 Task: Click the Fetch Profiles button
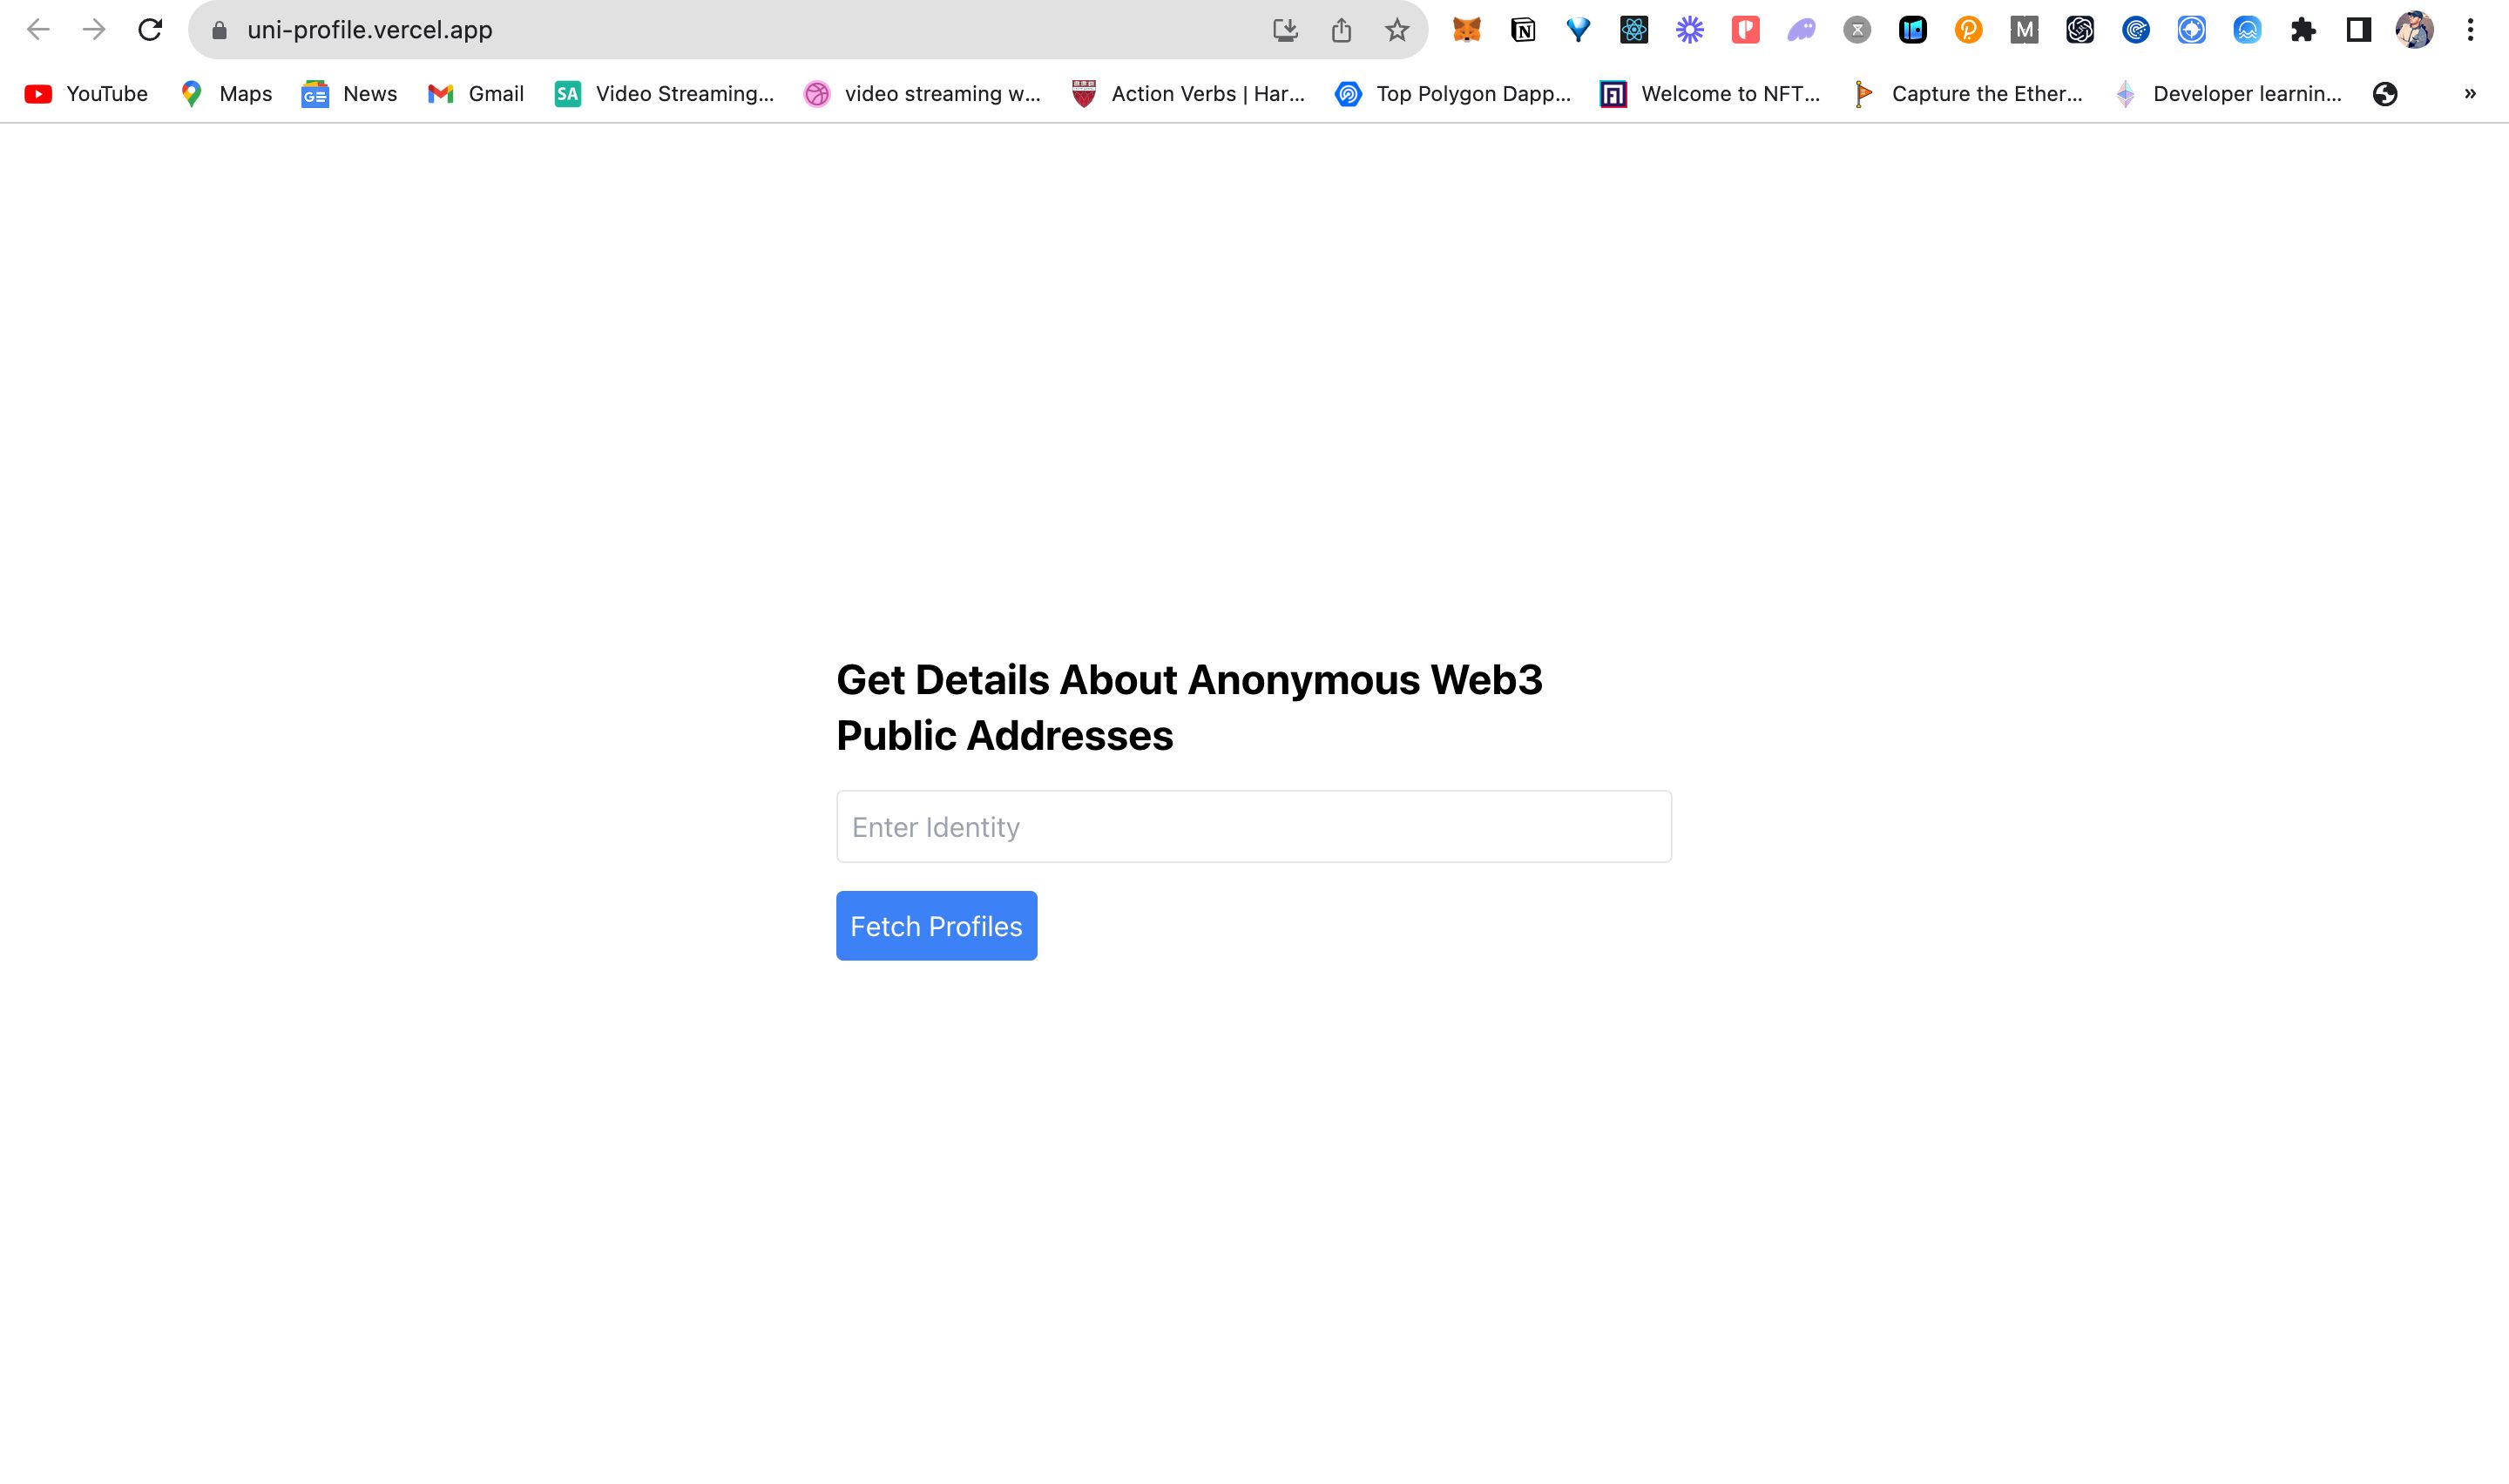[937, 926]
